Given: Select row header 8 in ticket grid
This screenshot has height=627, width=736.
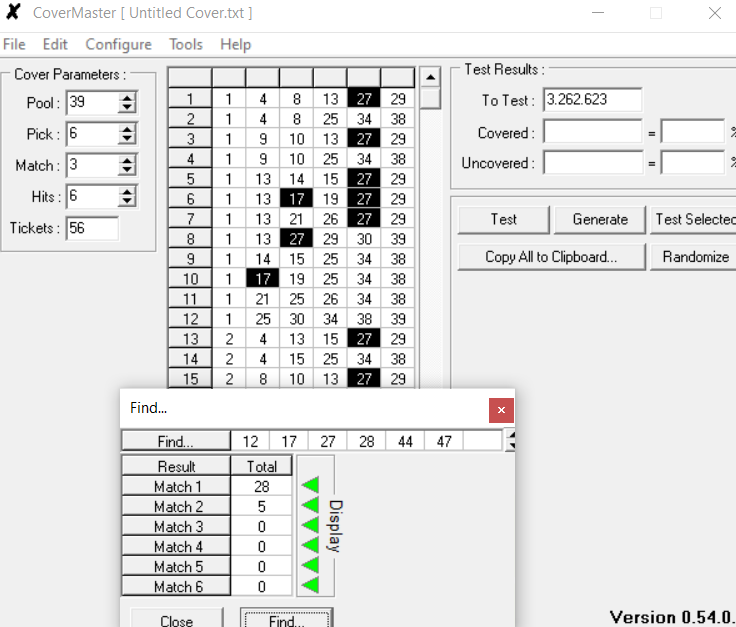Looking at the screenshot, I should coord(190,239).
